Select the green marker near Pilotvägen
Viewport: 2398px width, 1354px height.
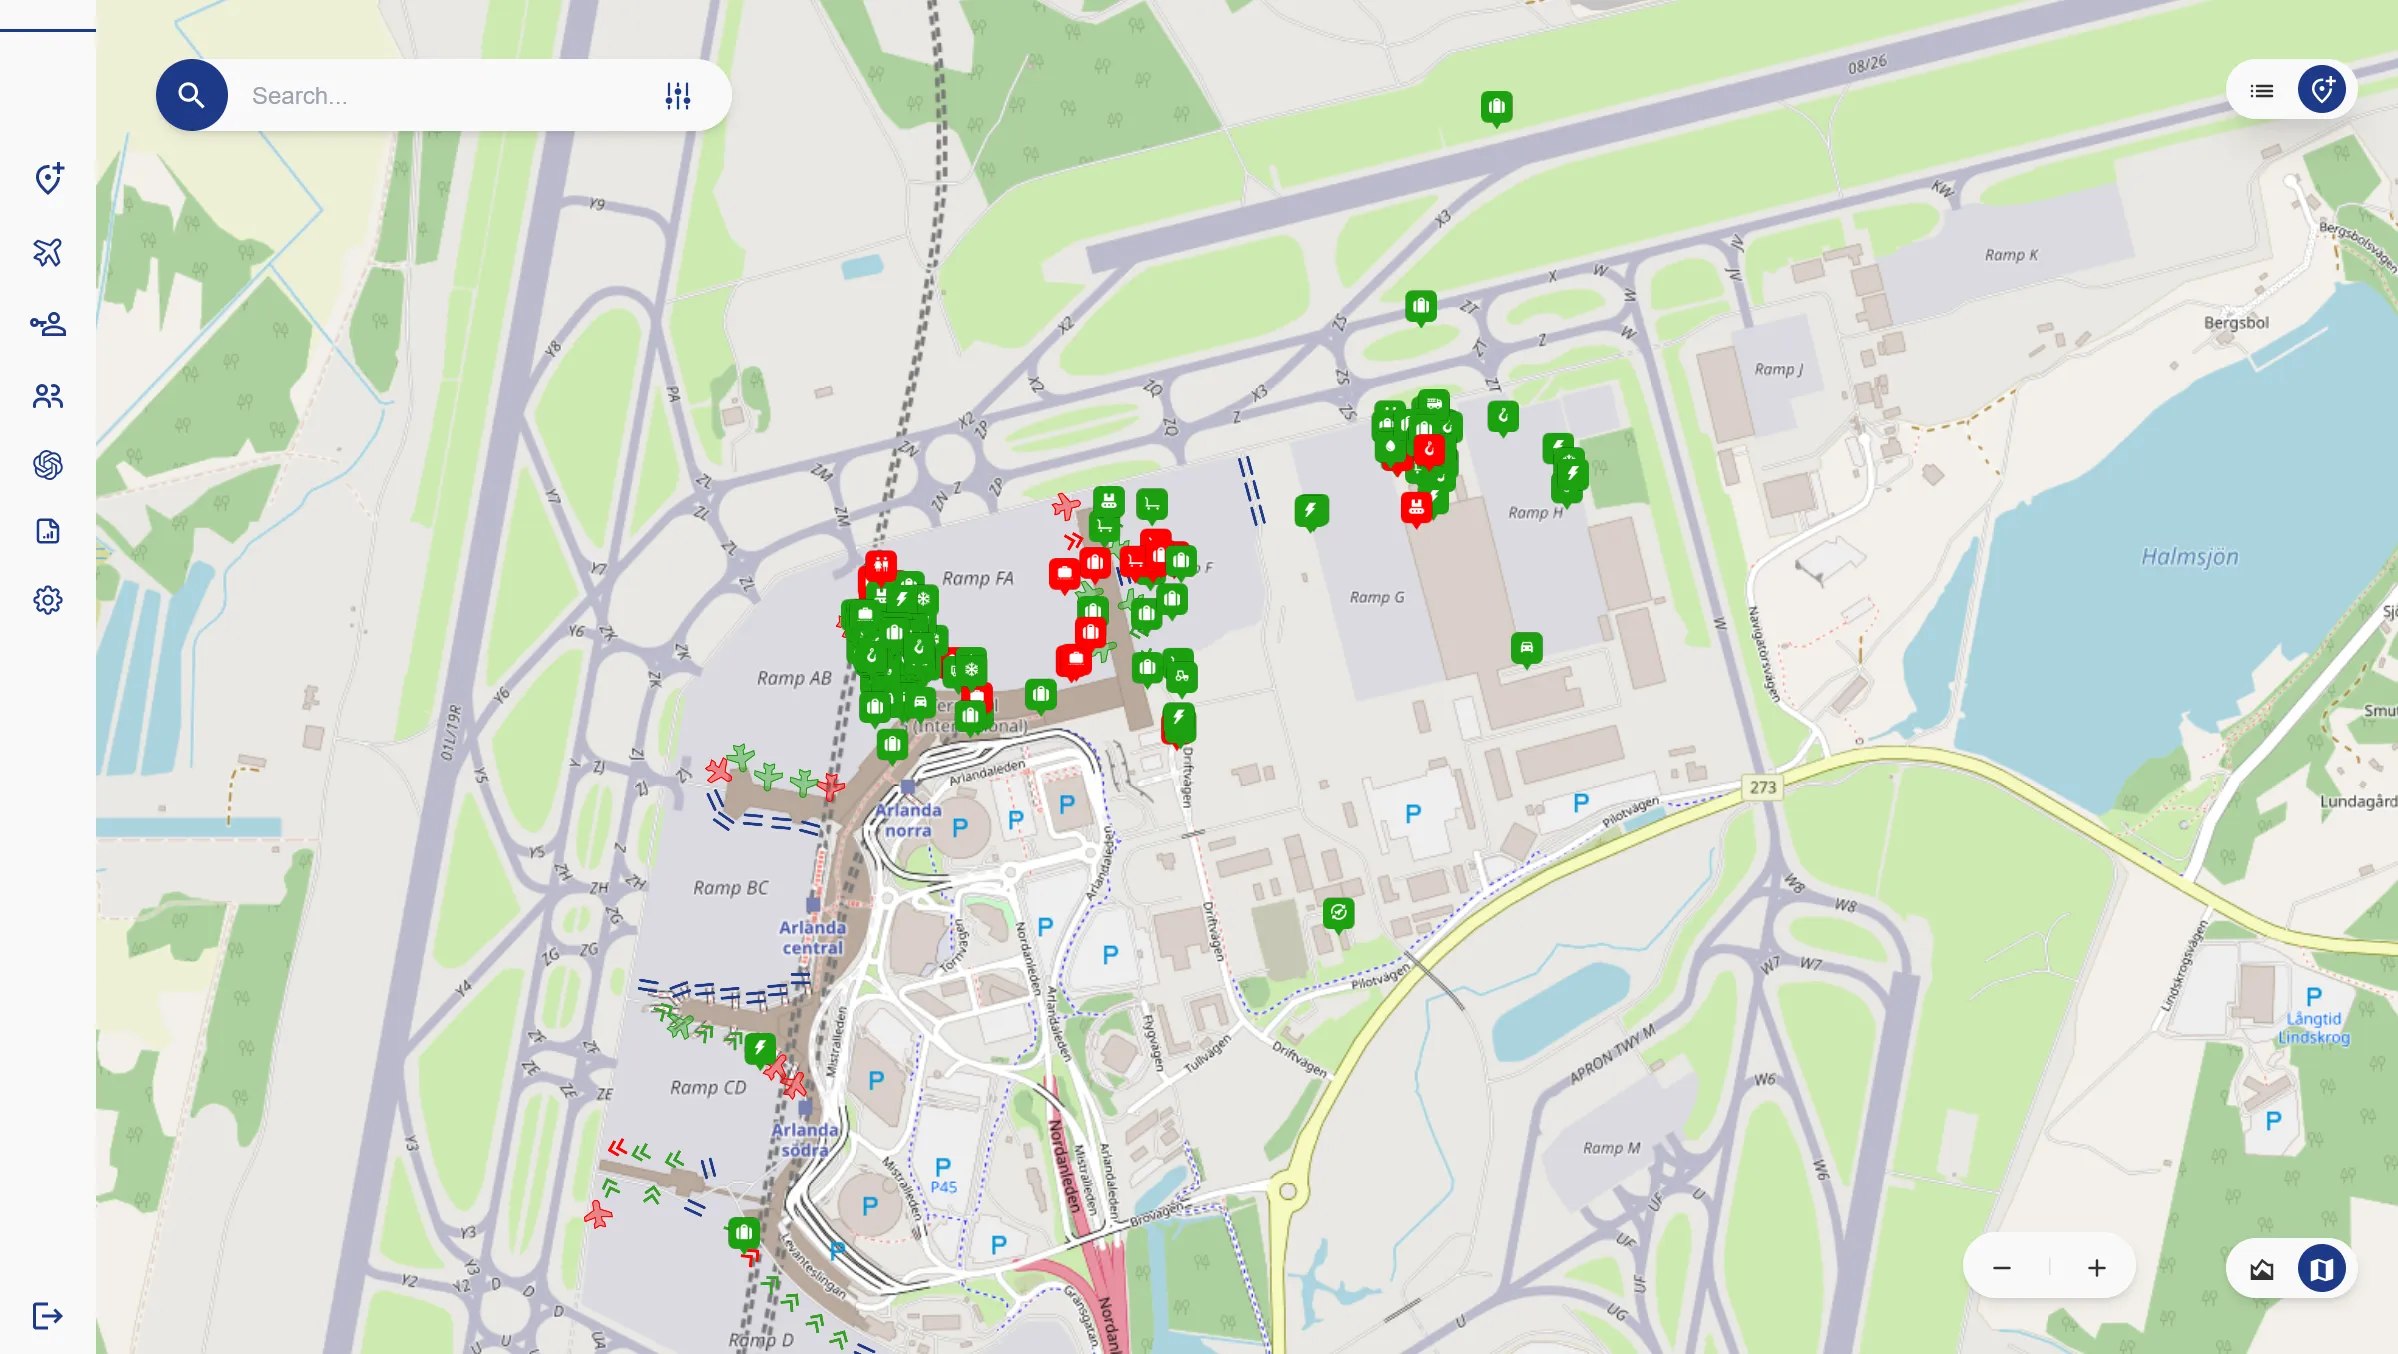(x=1338, y=912)
